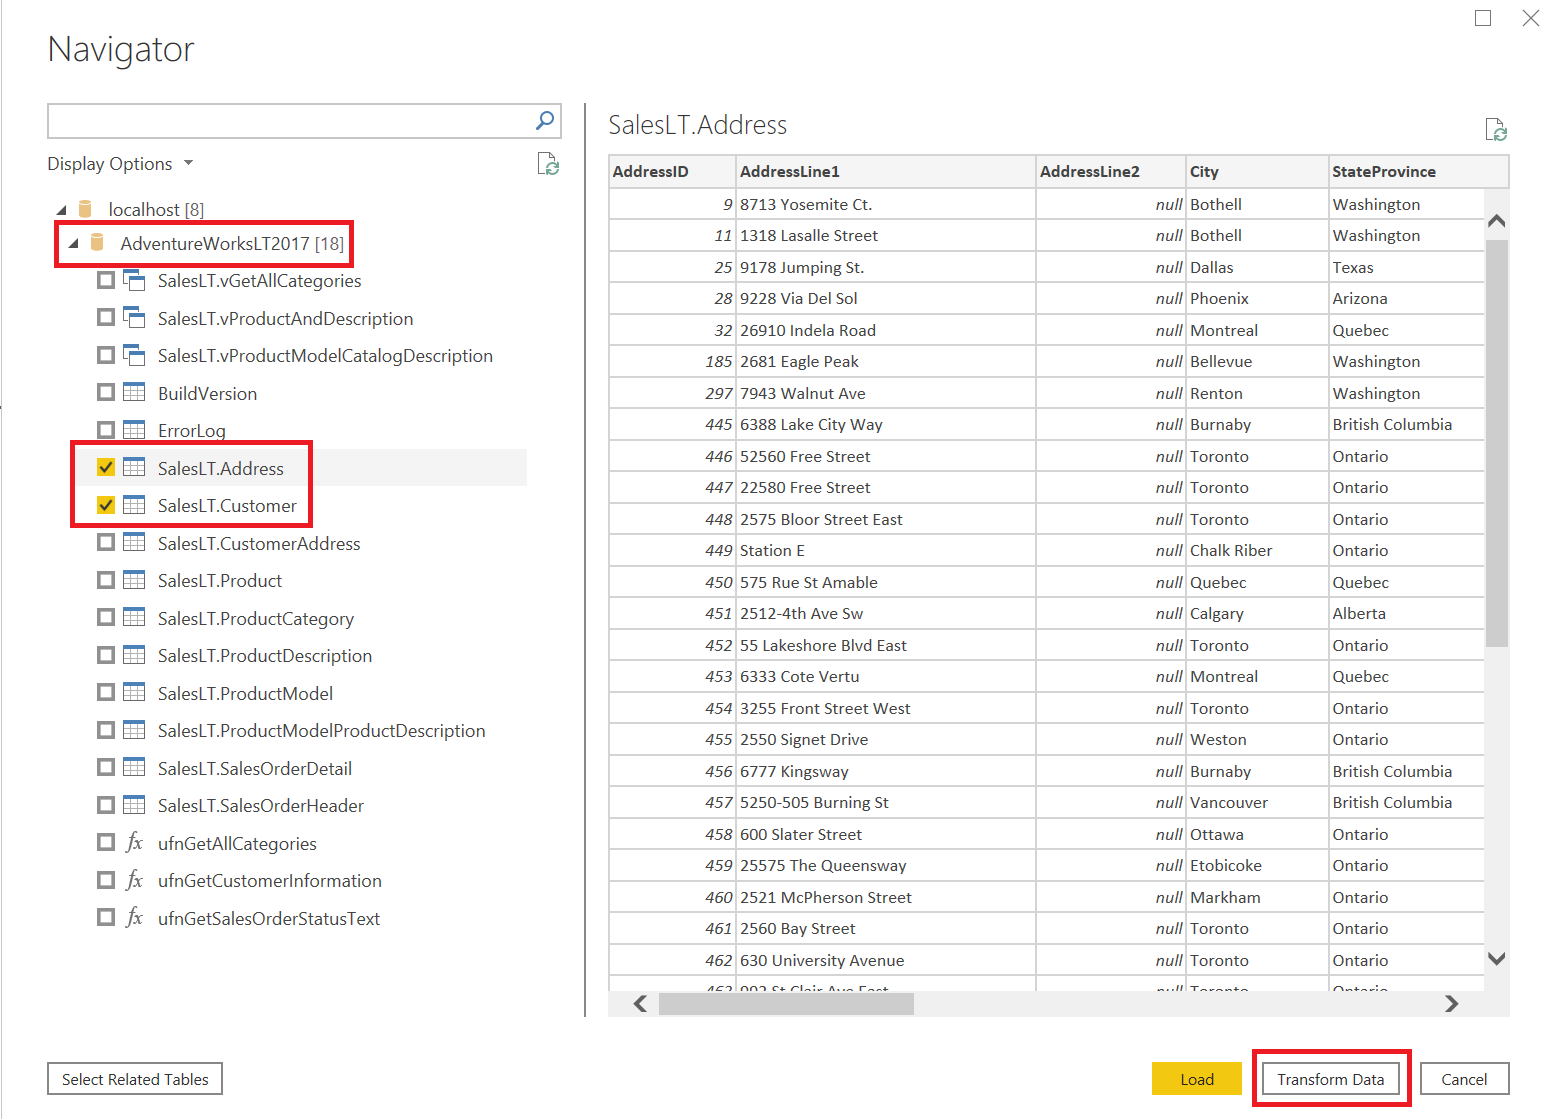Click table icon of SalesLT.Address
The image size is (1552, 1119).
(134, 467)
